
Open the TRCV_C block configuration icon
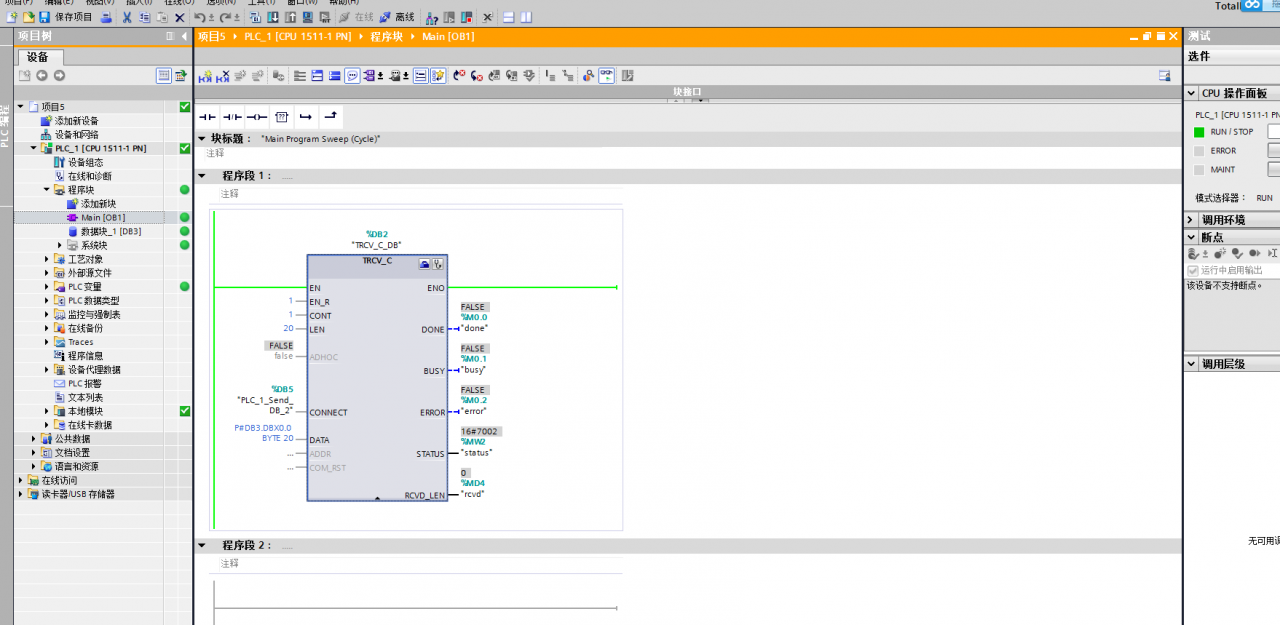tap(424, 264)
